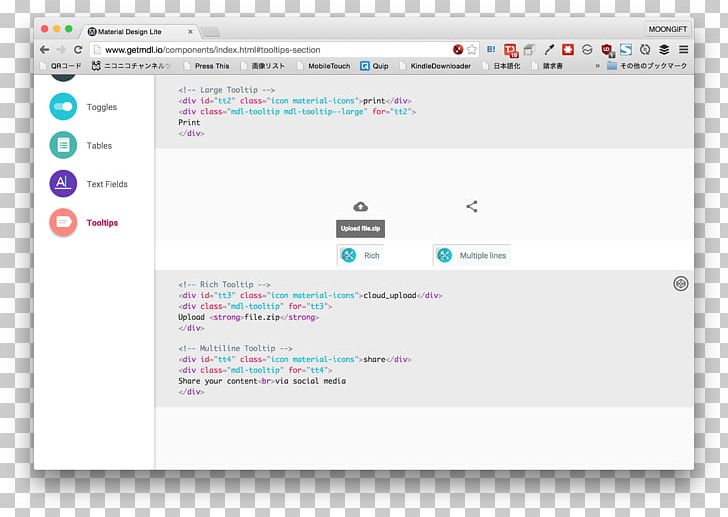Open the Text Fields component icon
Viewport: 728px width, 517px height.
pos(63,184)
